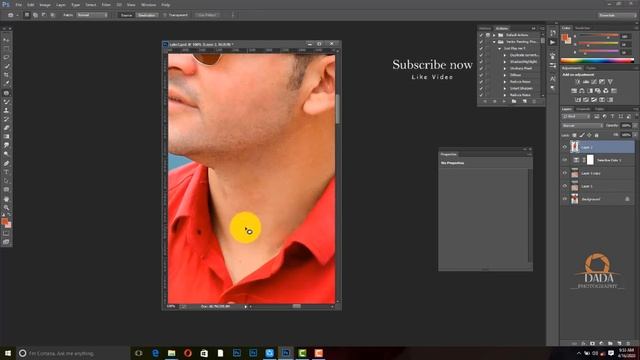Viewport: 640px width, 360px height.
Task: Open the File menu
Action: point(18,5)
